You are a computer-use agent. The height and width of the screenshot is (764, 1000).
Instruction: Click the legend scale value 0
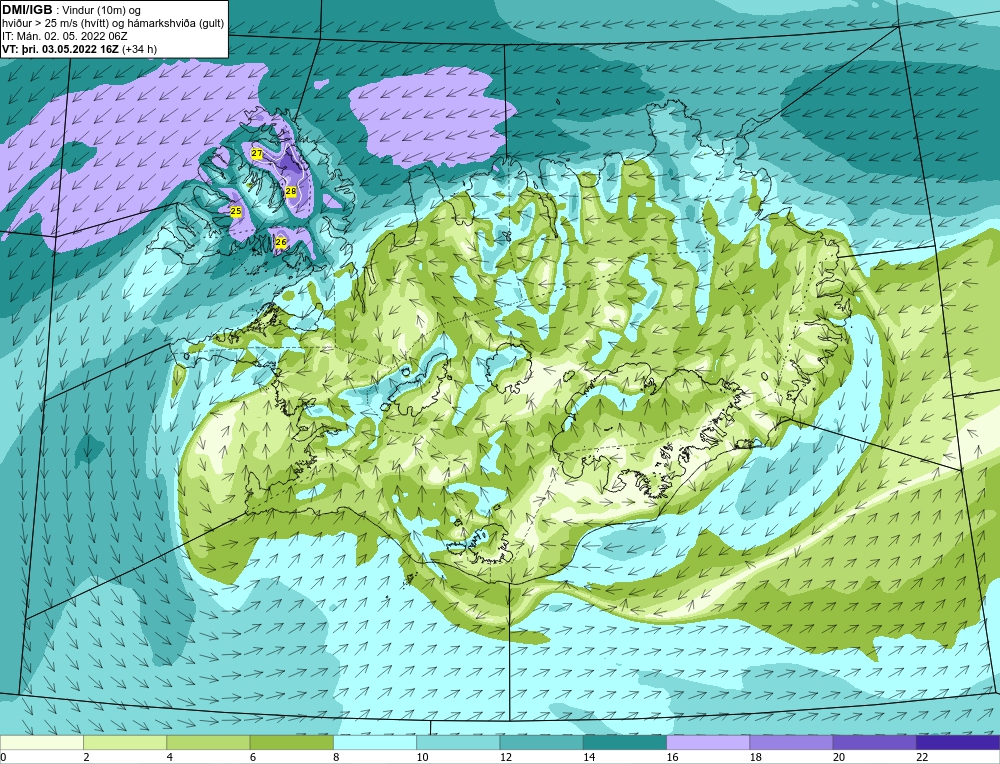pyautogui.click(x=3, y=757)
